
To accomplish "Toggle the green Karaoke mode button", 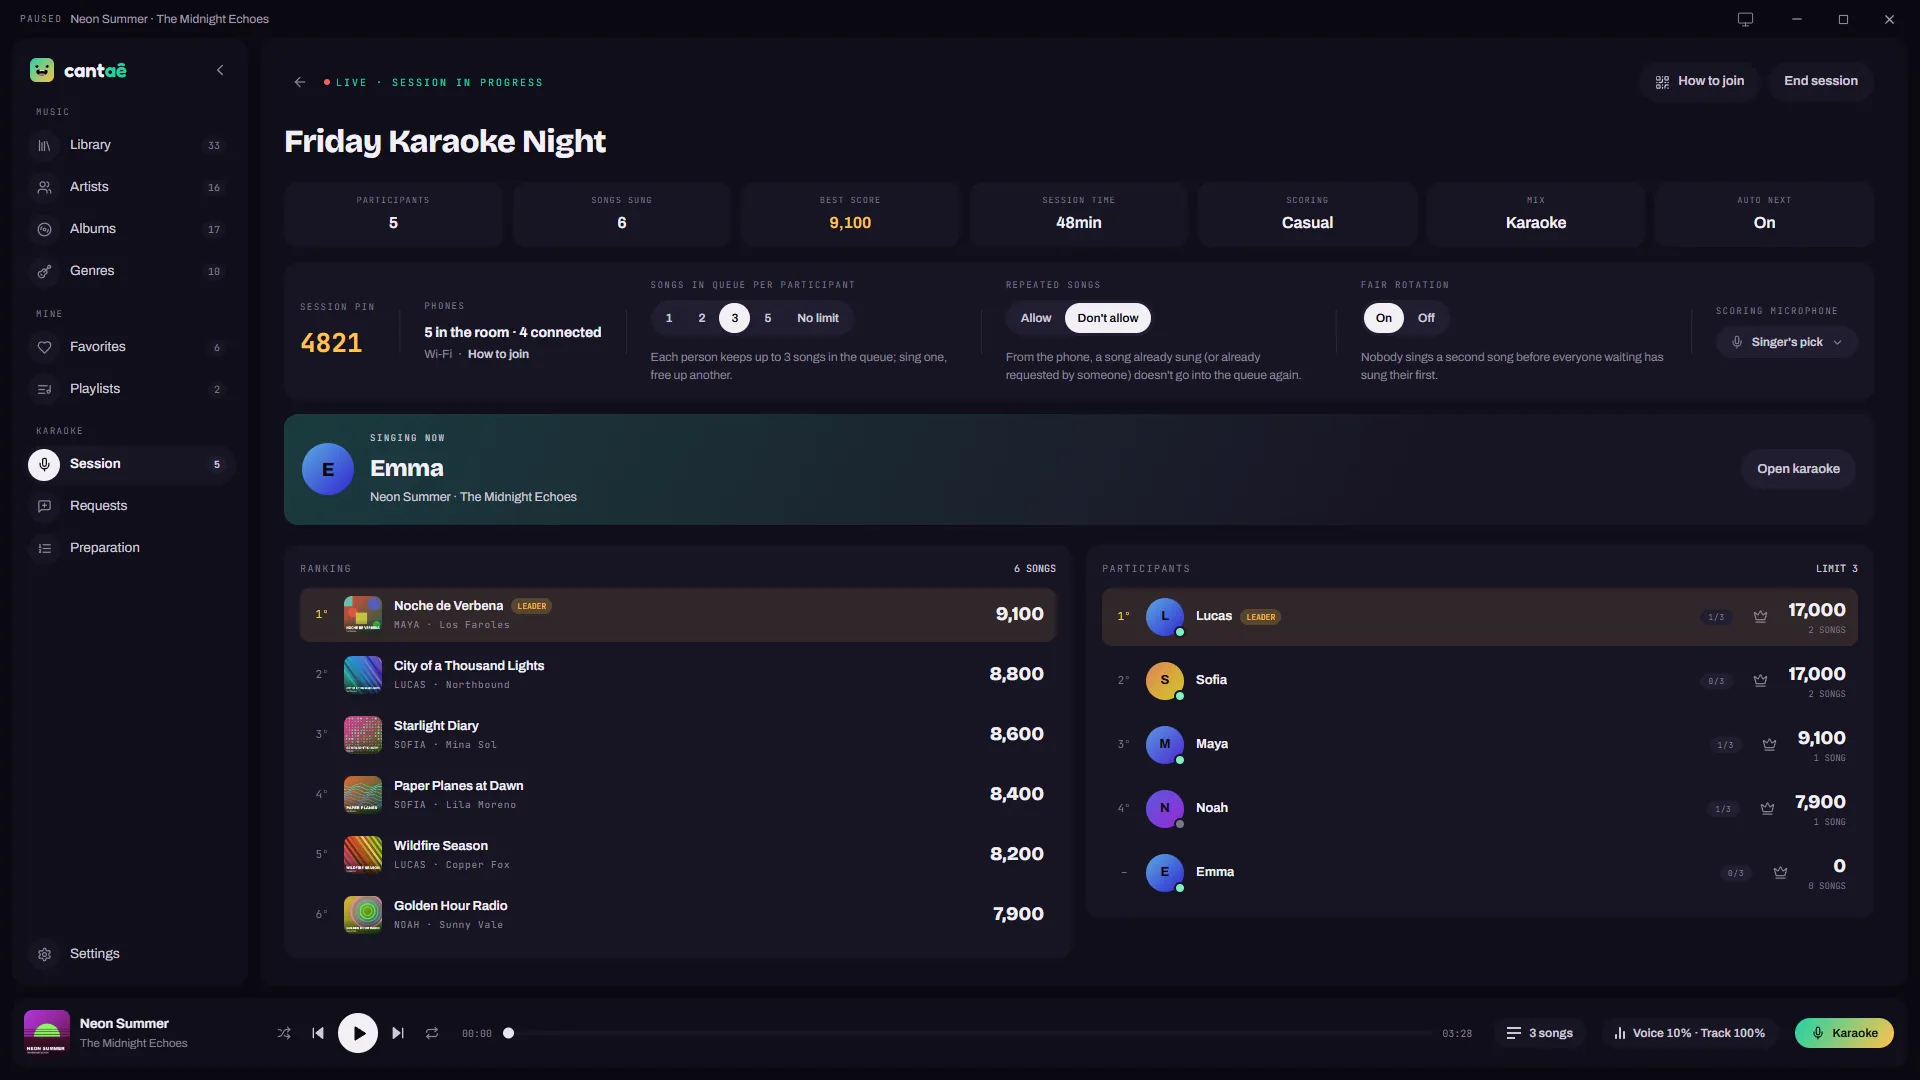I will [1844, 1033].
